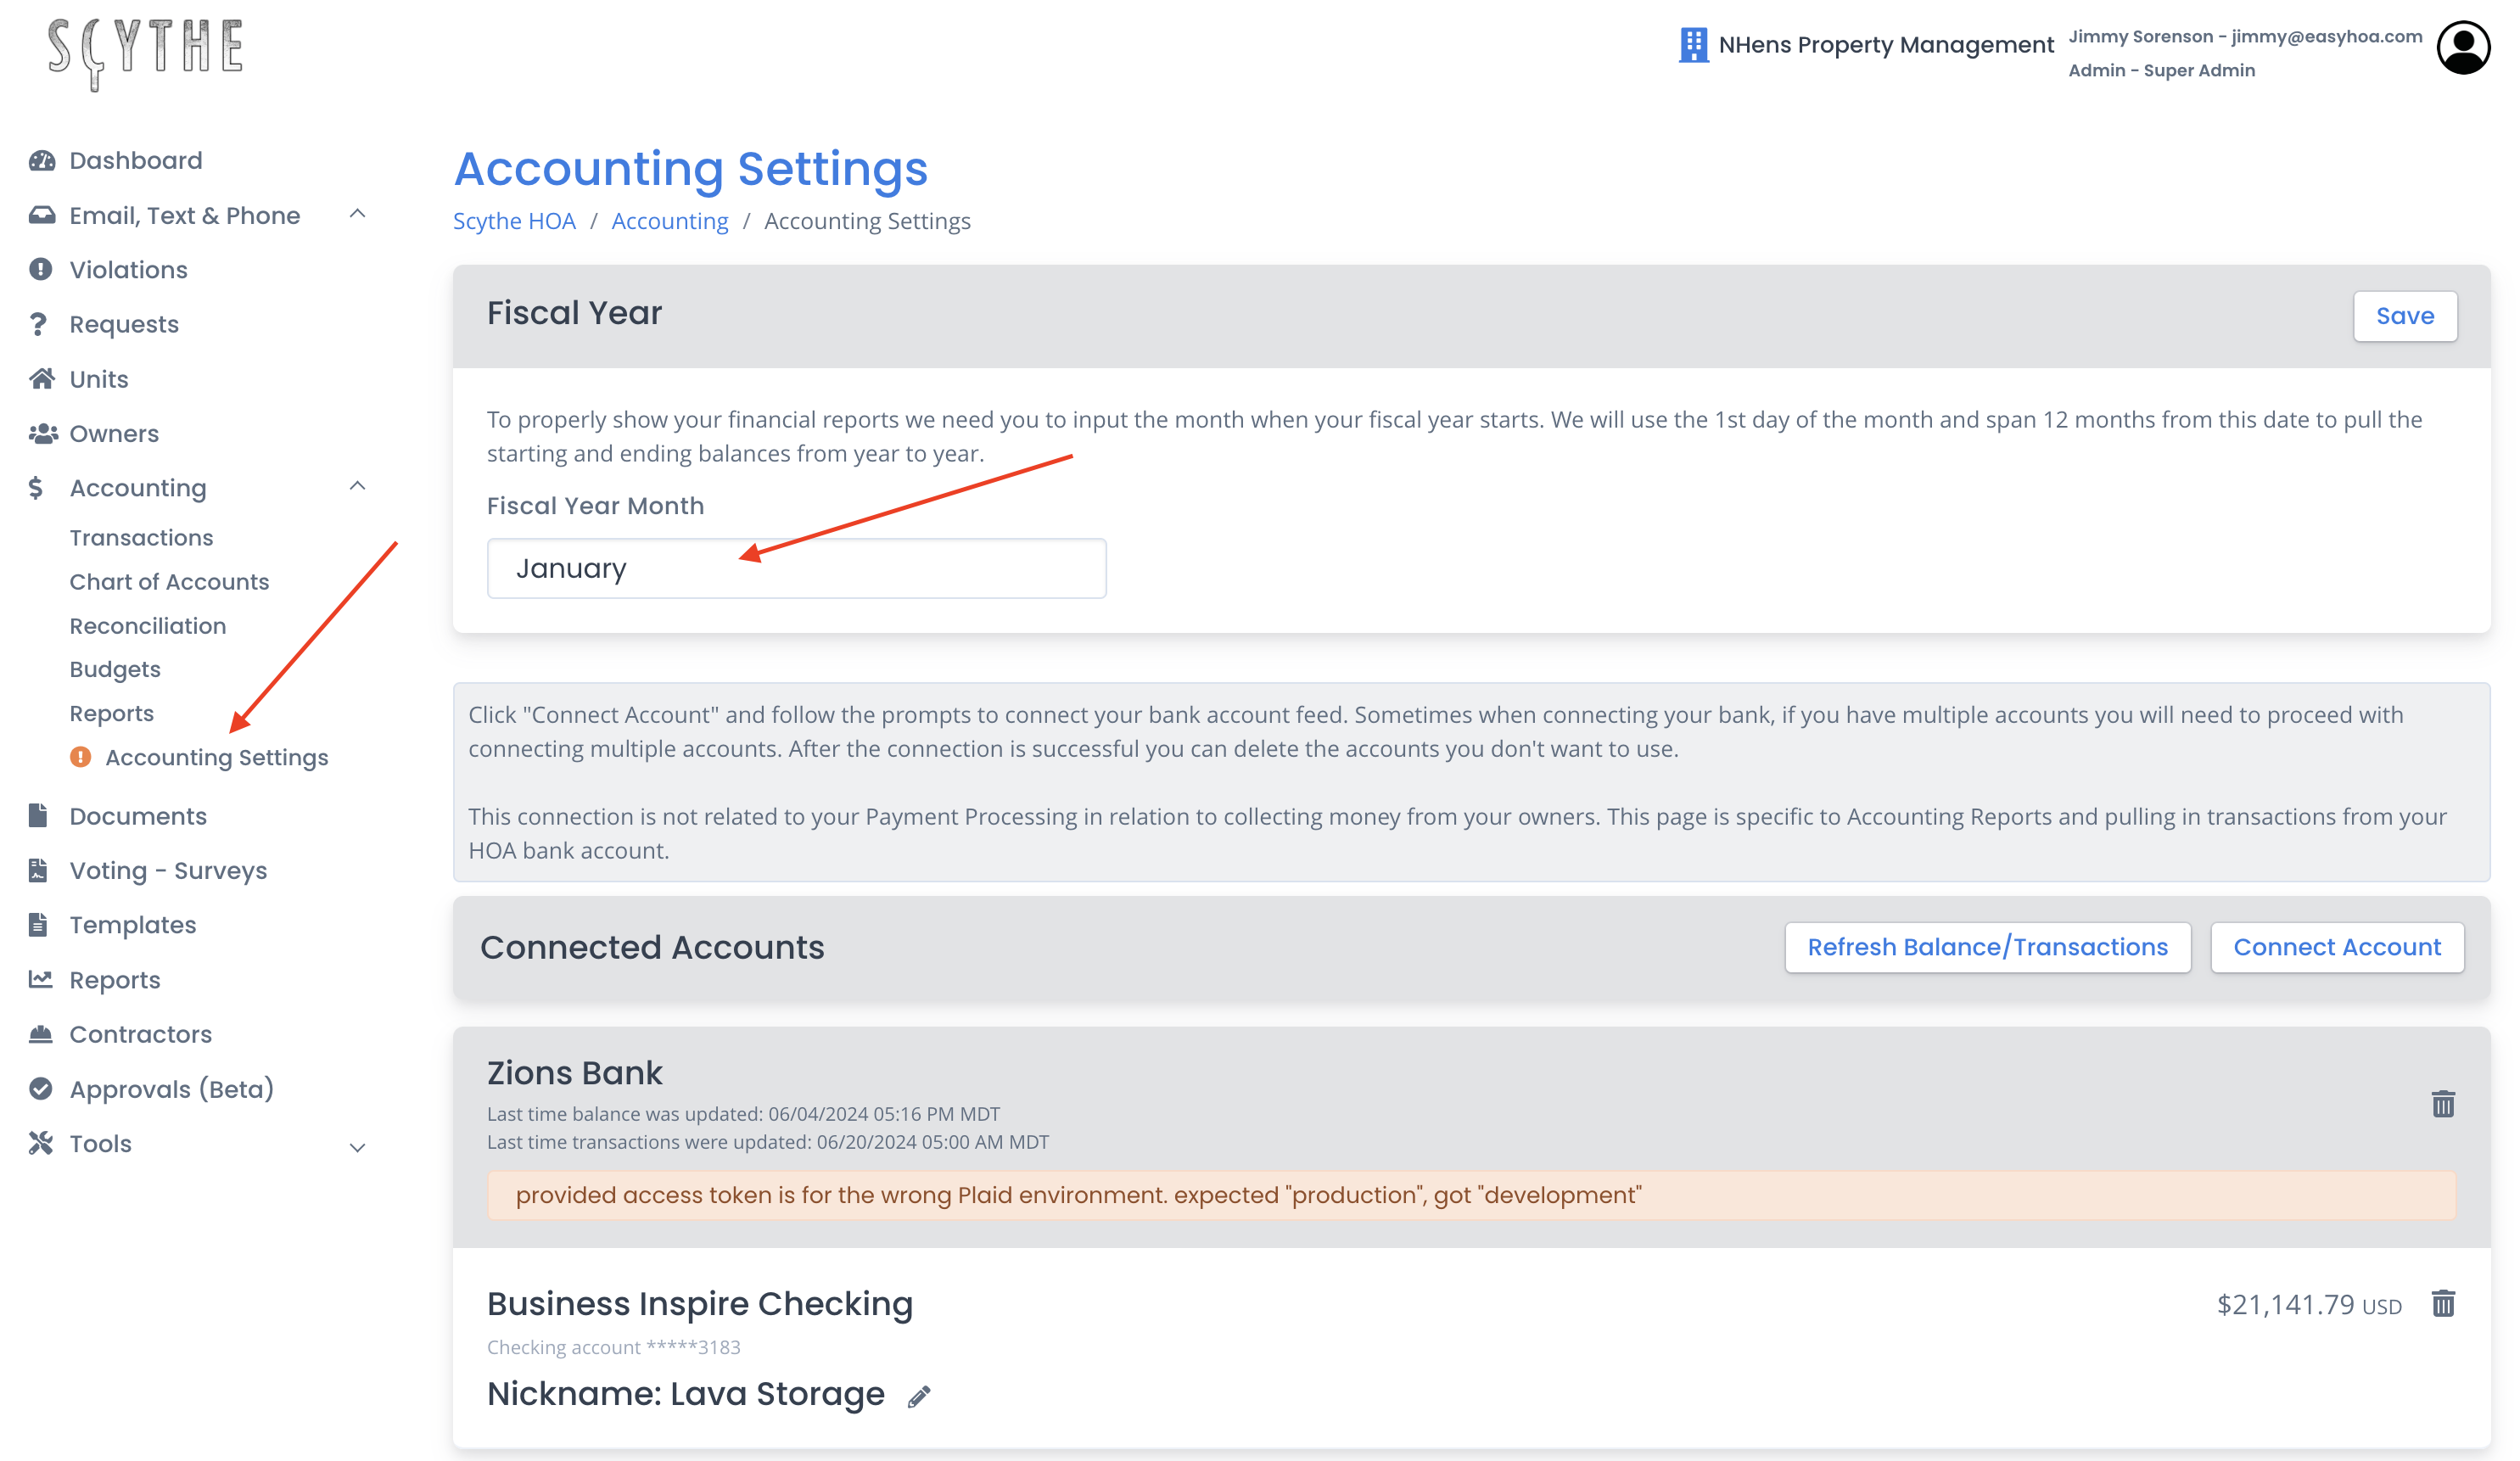The image size is (2520, 1461).
Task: Click the Owners people icon
Action: pos(42,433)
